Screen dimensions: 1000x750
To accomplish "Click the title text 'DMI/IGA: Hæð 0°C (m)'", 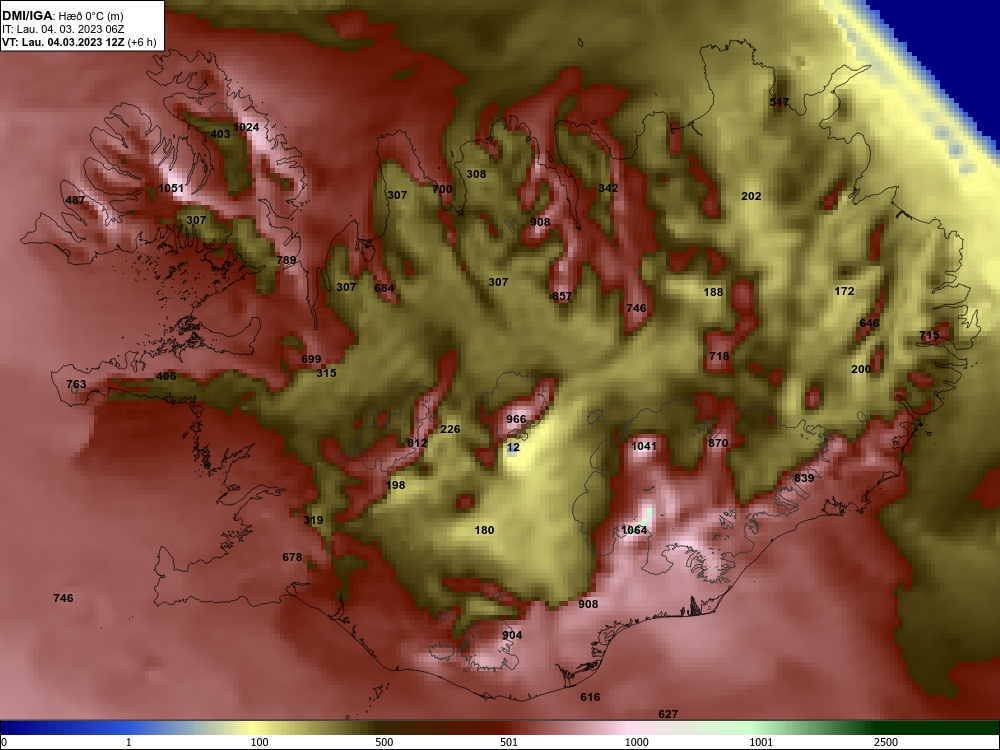I will tap(62, 16).
